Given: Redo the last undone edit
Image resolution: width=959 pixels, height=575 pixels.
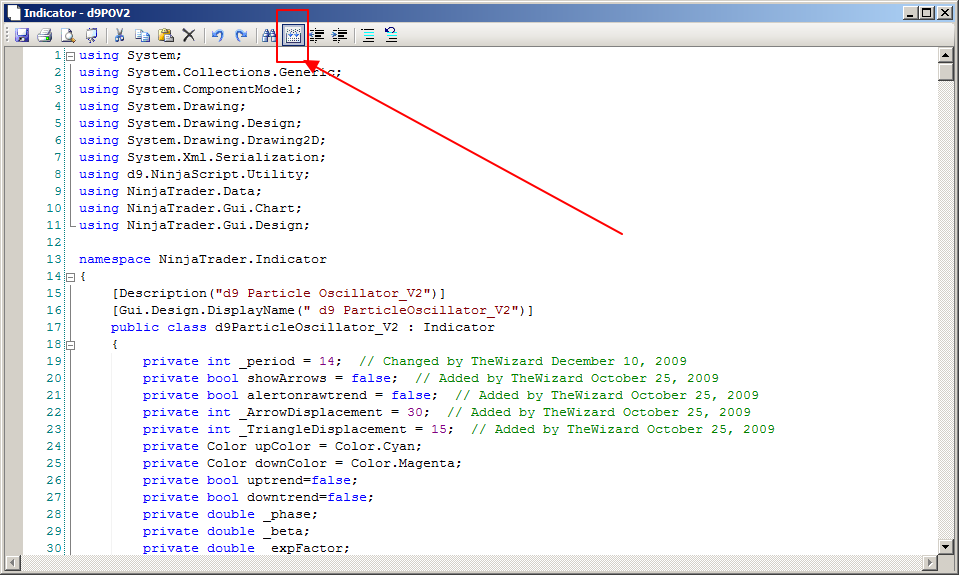Looking at the screenshot, I should [242, 35].
